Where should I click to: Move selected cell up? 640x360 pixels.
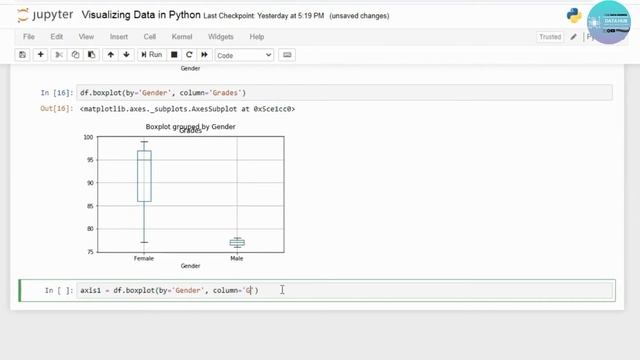point(111,55)
